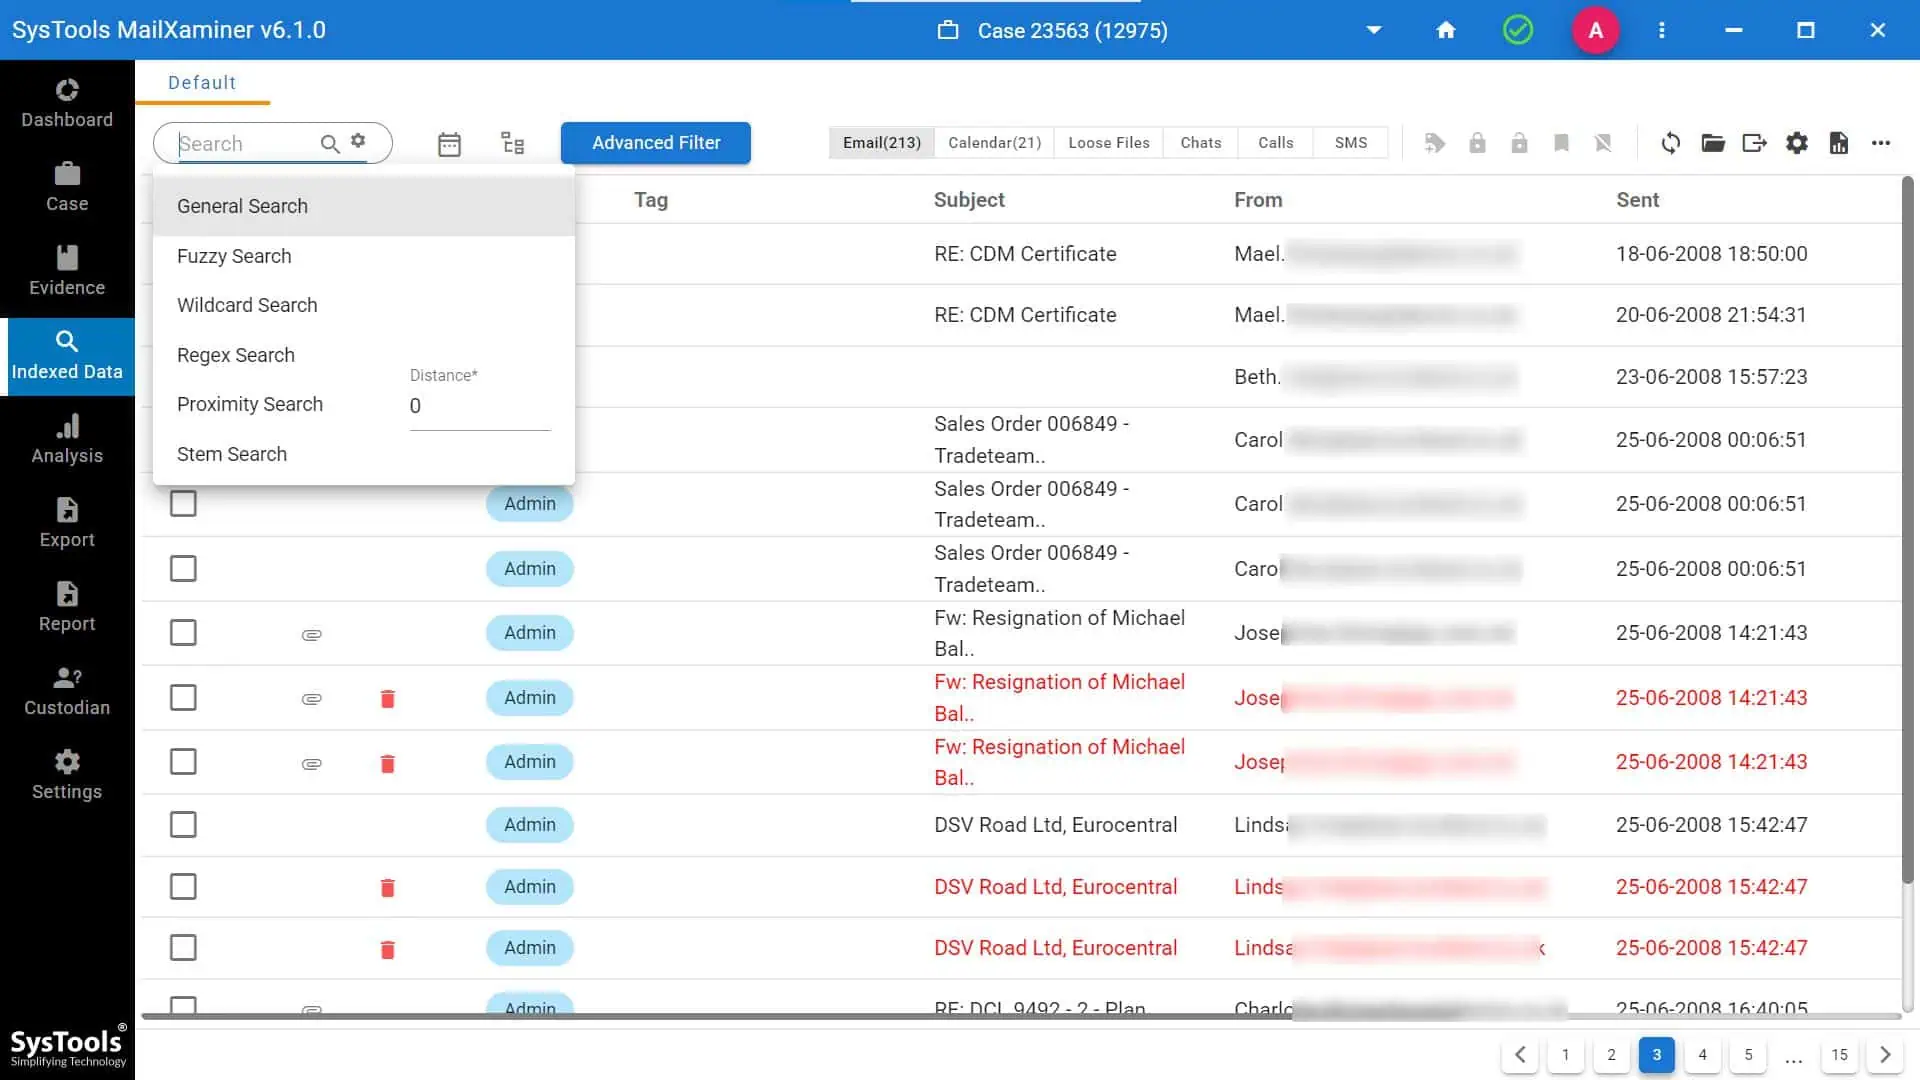The width and height of the screenshot is (1920, 1080).
Task: Tick the checkbox beside the fifth row, Sales Order 006849
Action: (x=183, y=504)
